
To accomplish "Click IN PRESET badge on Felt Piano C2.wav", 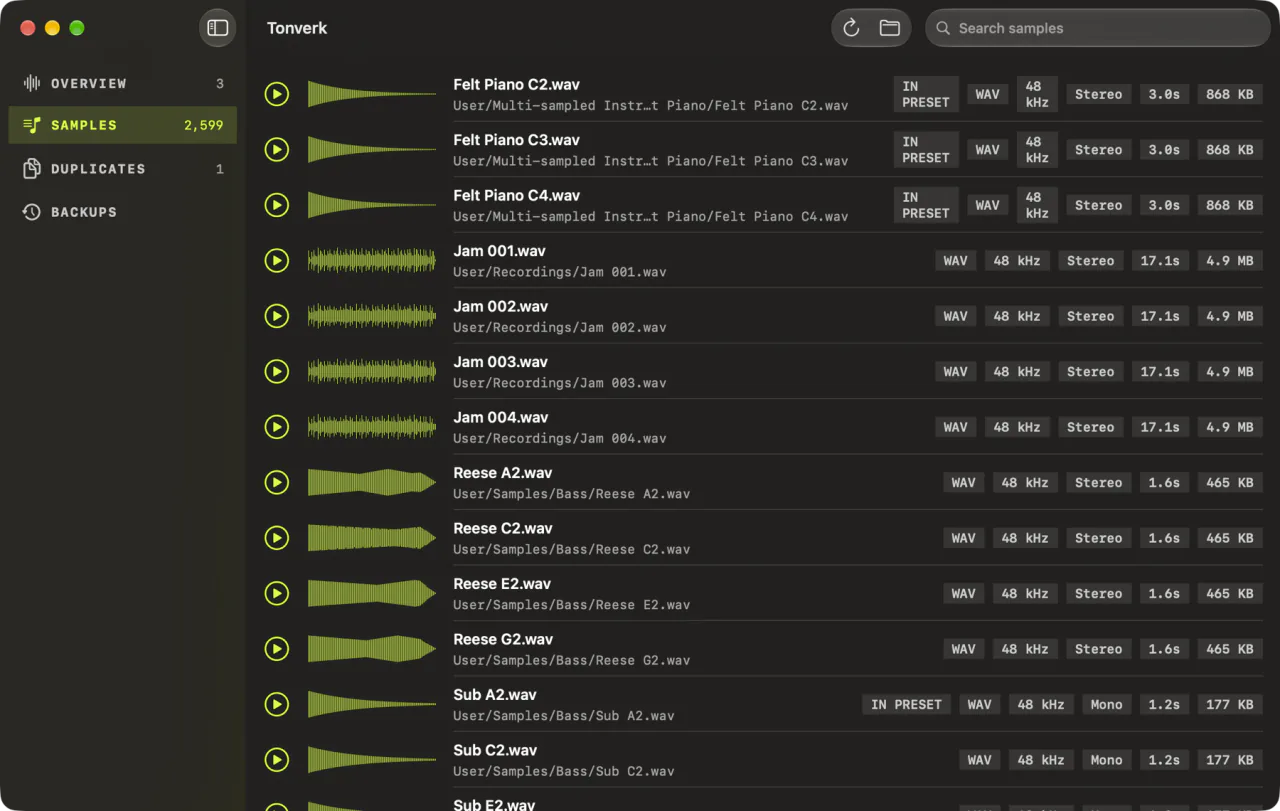I will [x=926, y=94].
